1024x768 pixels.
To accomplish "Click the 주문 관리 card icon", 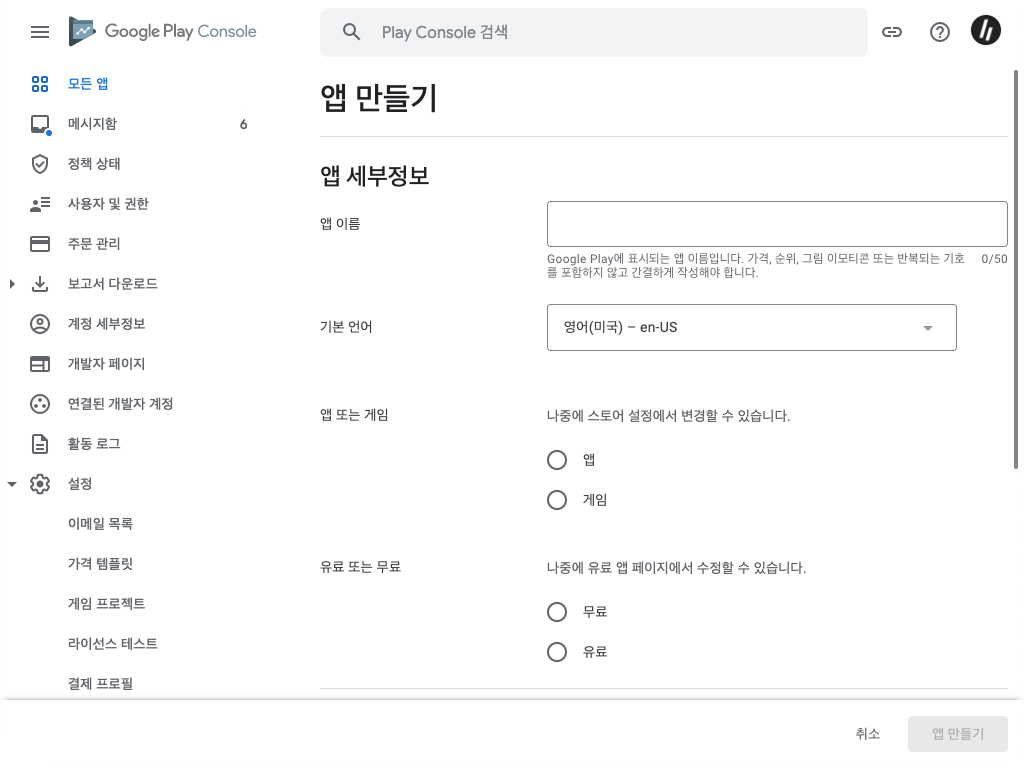I will coord(40,244).
